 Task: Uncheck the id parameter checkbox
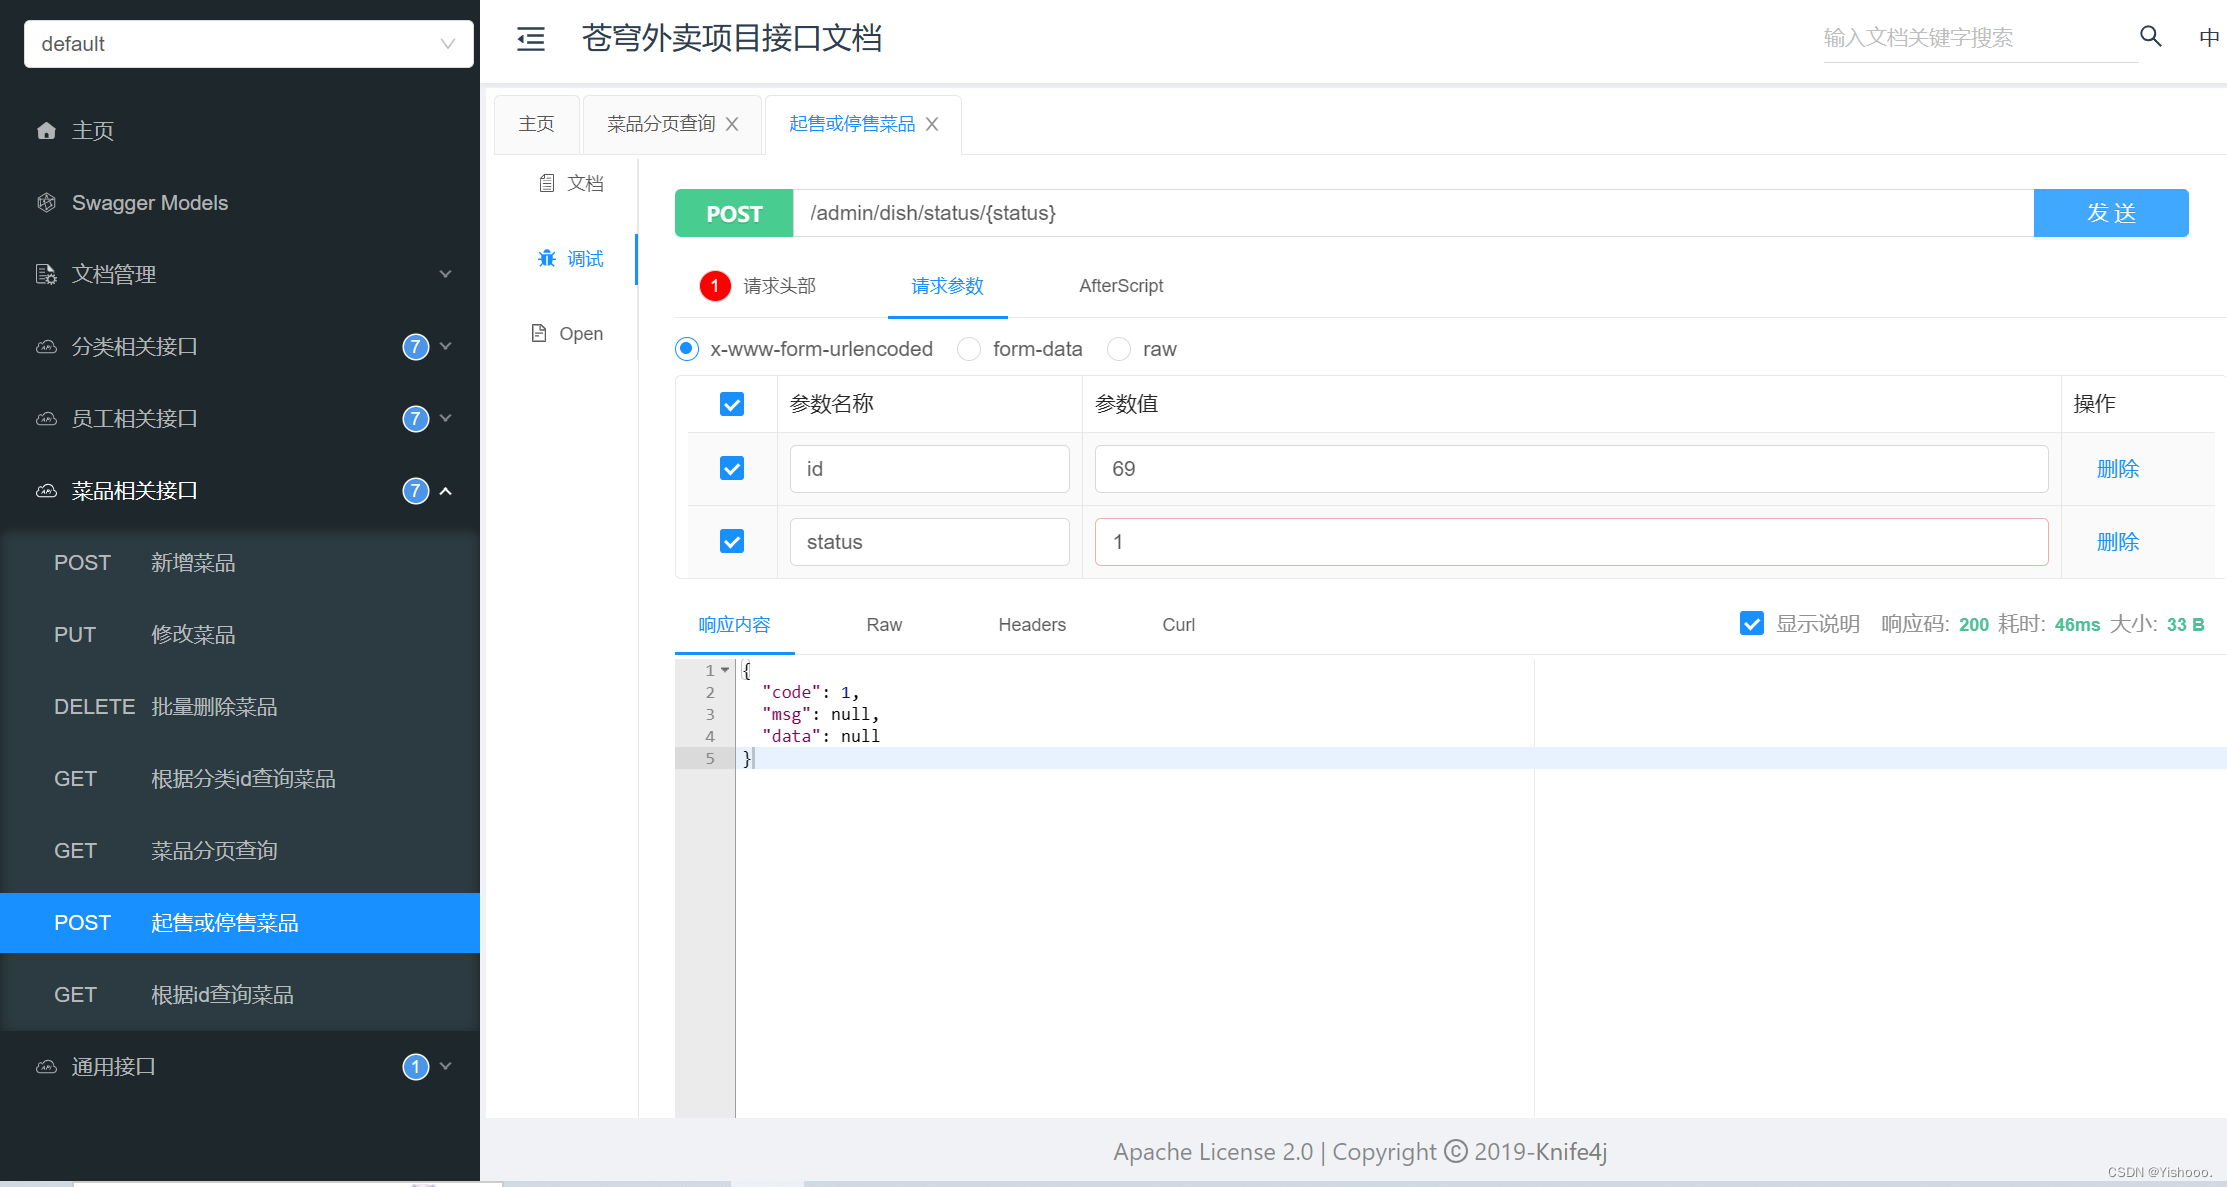tap(732, 468)
